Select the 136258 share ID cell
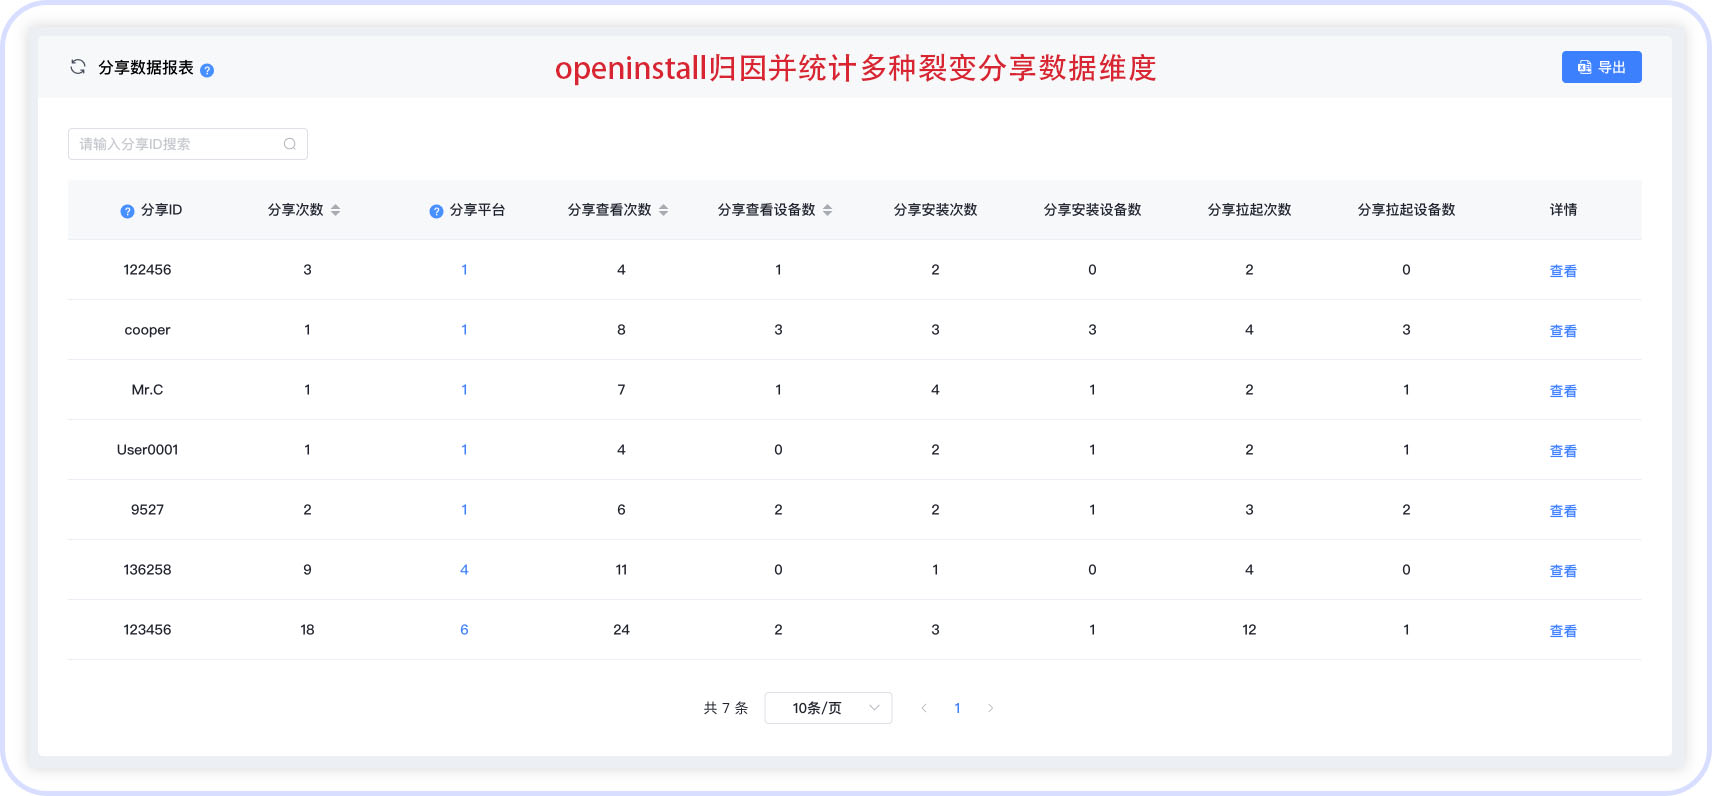1712x796 pixels. pyautogui.click(x=147, y=570)
